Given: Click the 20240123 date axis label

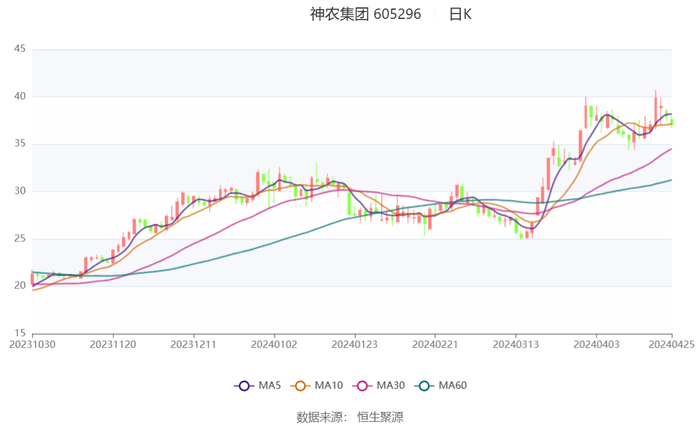Looking at the screenshot, I should point(354,344).
